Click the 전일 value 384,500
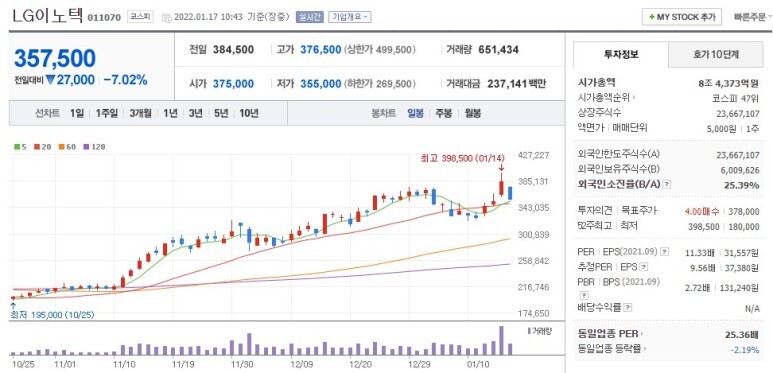This screenshot has width=773, height=373. pos(234,50)
